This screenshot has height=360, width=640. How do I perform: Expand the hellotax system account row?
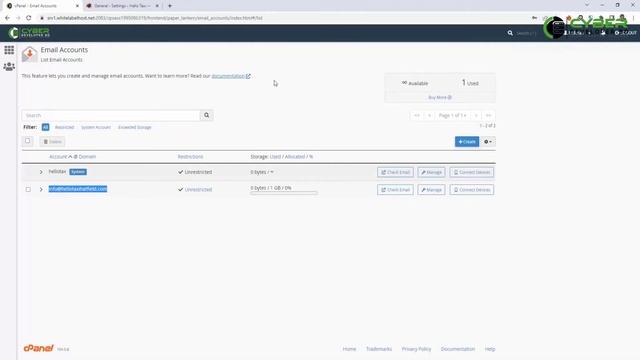[x=41, y=172]
